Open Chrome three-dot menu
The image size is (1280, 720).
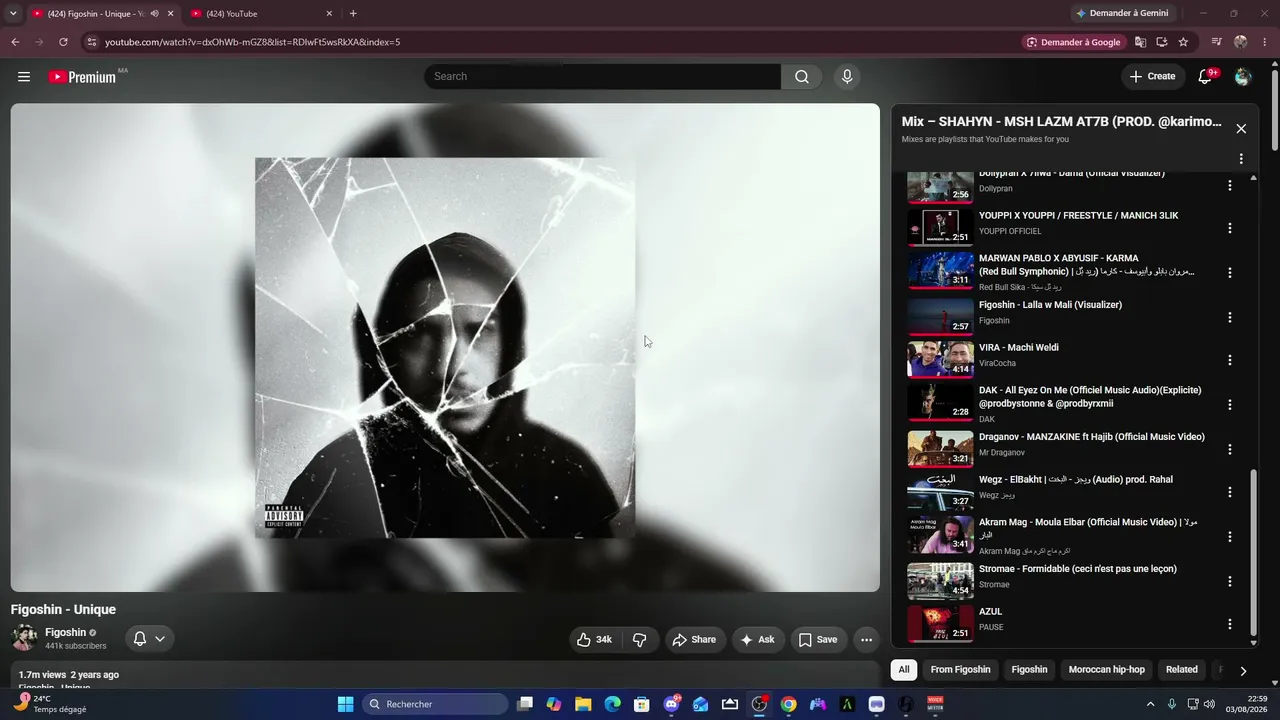point(1265,42)
